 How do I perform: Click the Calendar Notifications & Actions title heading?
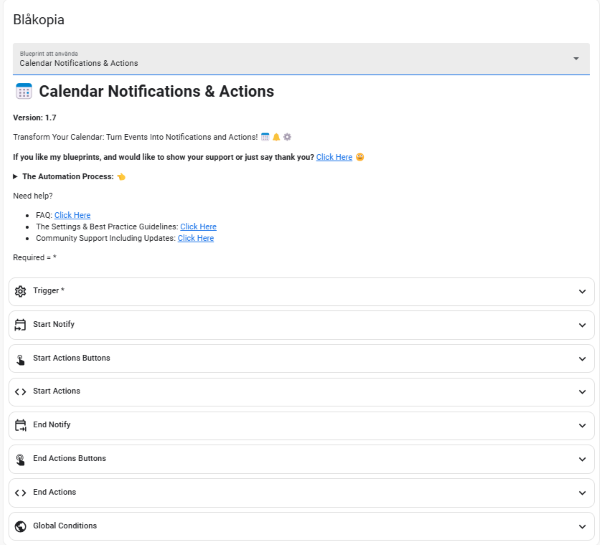coord(157,91)
